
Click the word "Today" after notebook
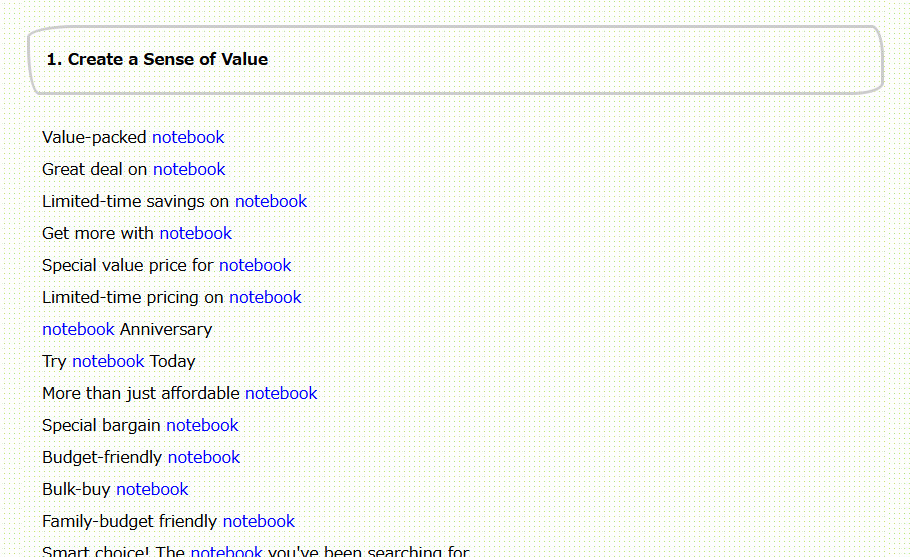[x=172, y=361]
